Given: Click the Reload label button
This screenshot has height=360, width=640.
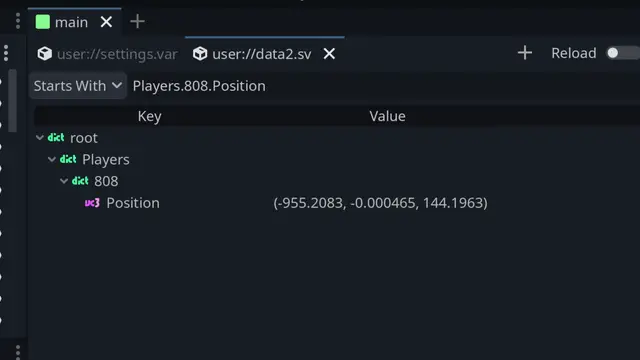Looking at the screenshot, I should point(573,53).
